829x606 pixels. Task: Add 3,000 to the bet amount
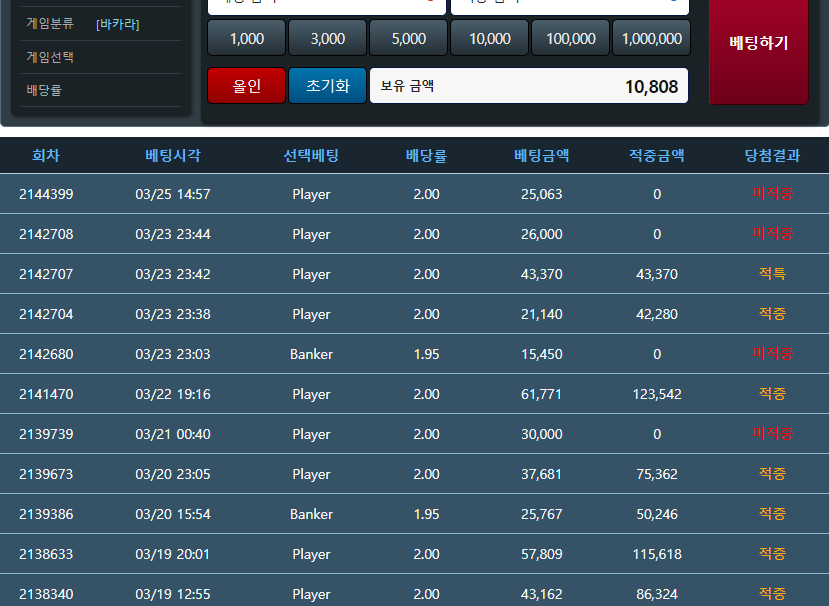coord(327,38)
